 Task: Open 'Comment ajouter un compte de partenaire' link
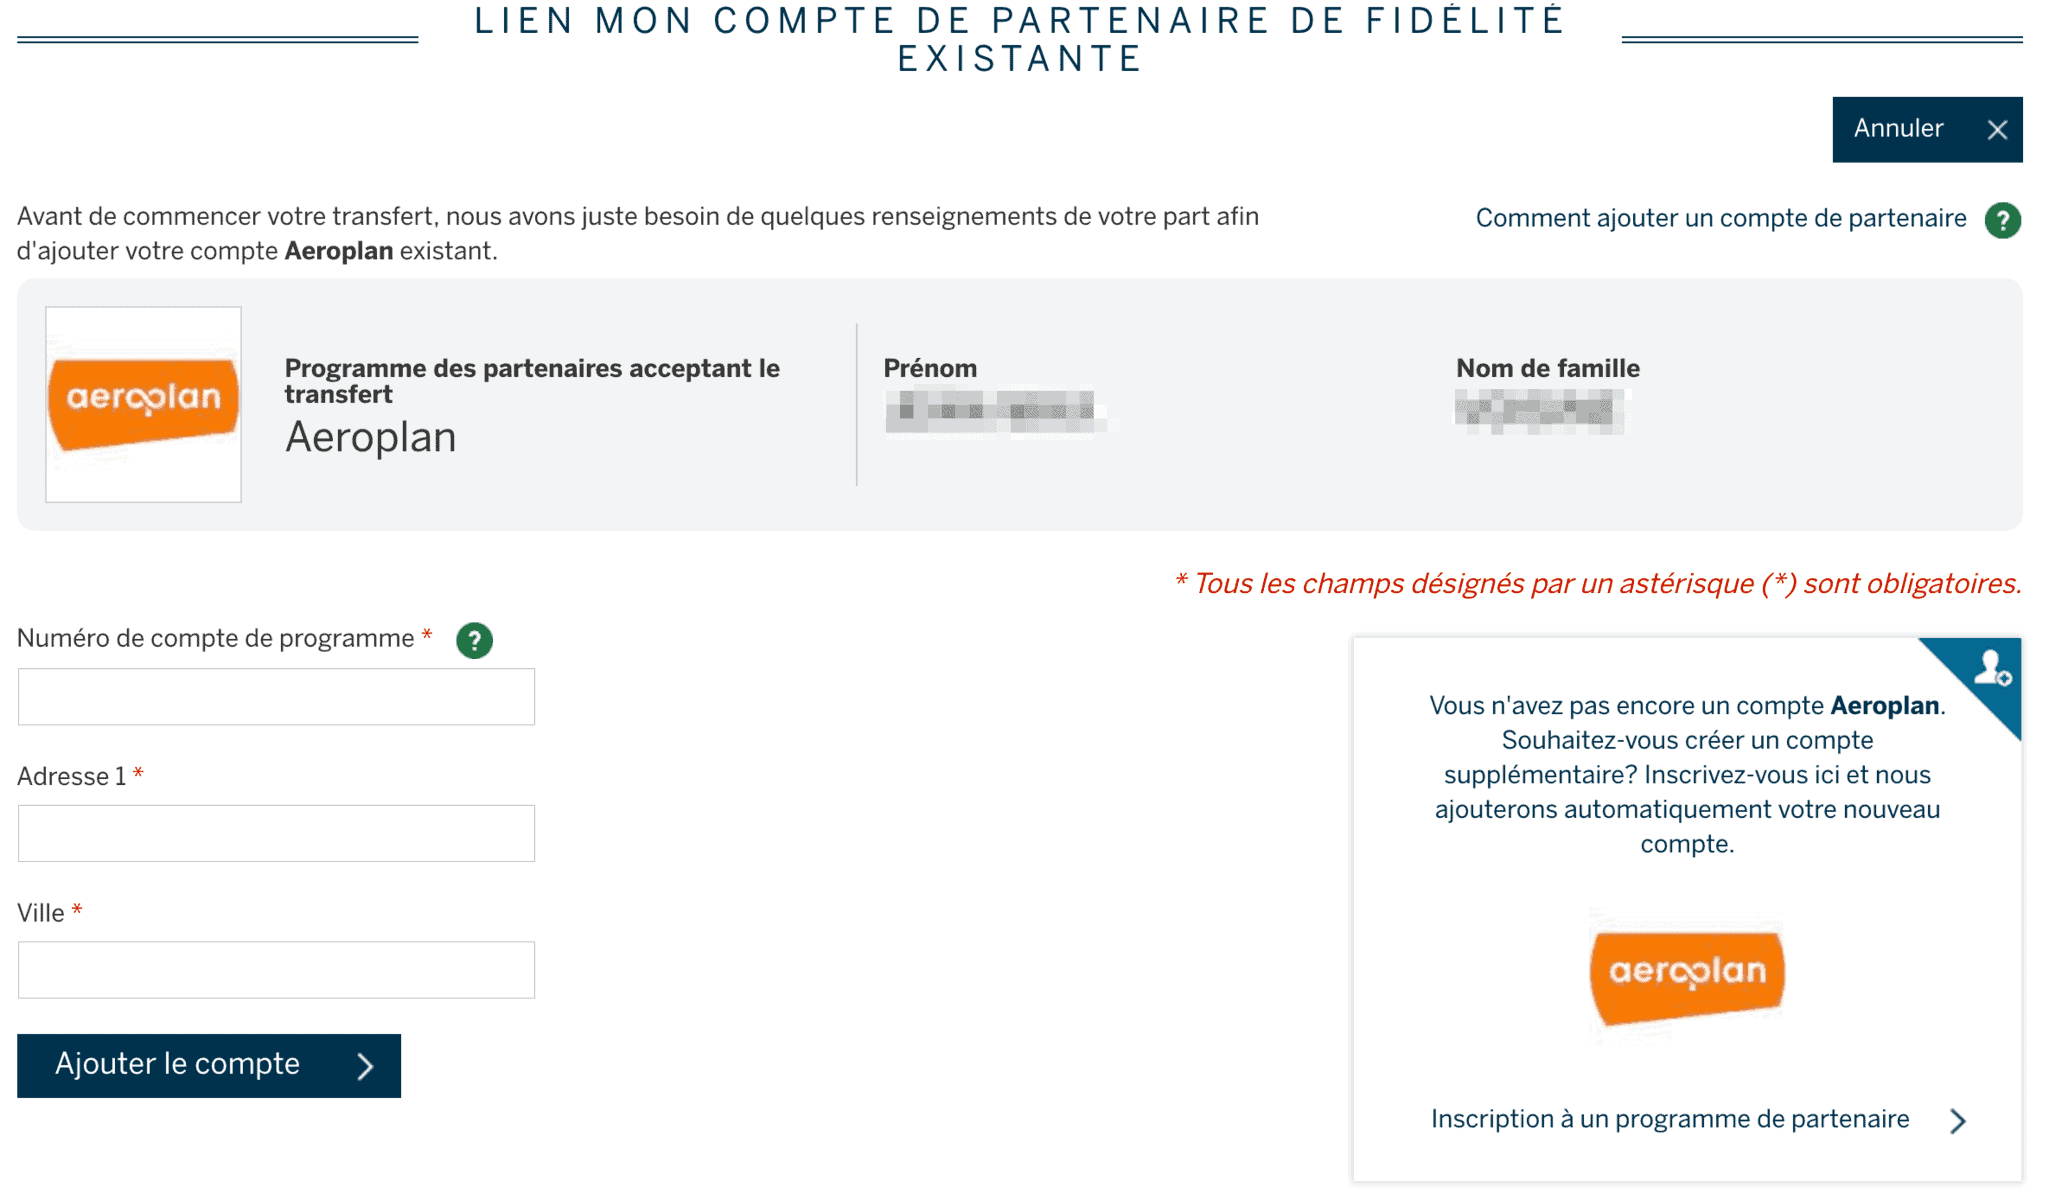(x=1720, y=219)
